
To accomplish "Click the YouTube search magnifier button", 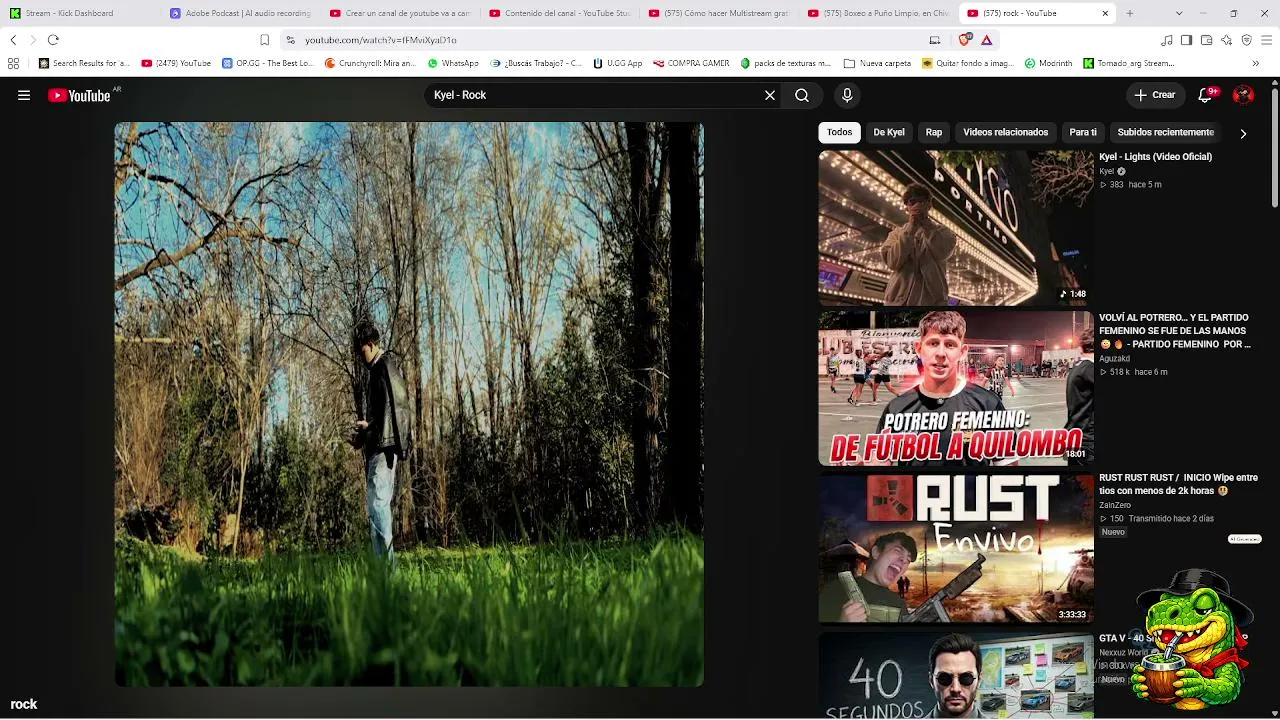I will click(x=802, y=95).
